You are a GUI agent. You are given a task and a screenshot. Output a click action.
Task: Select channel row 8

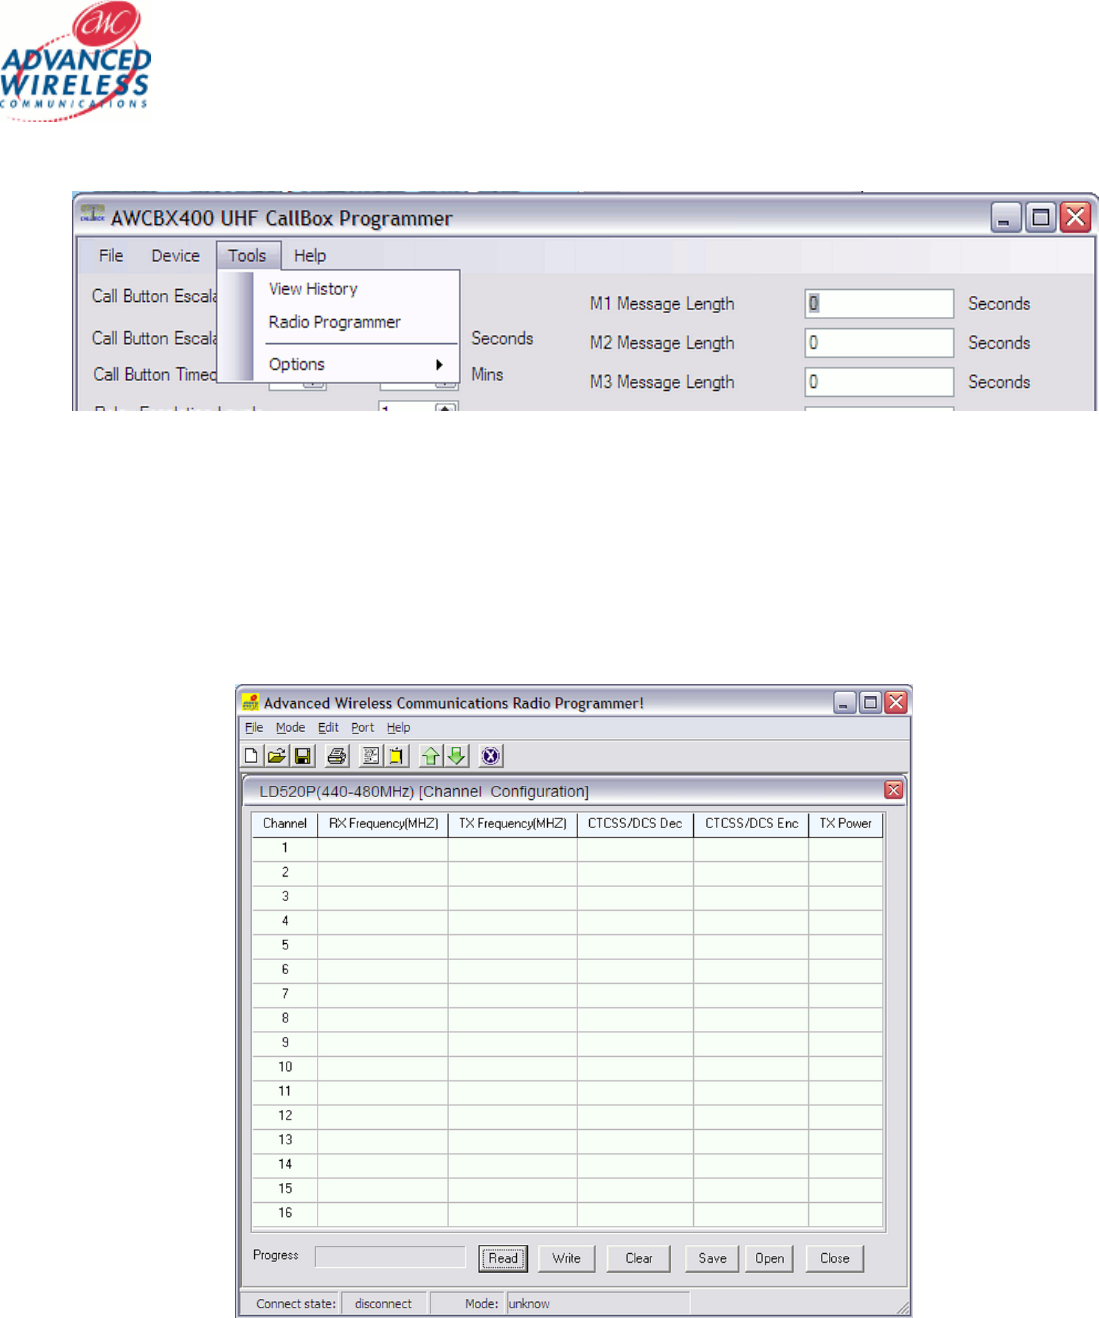coord(568,1019)
